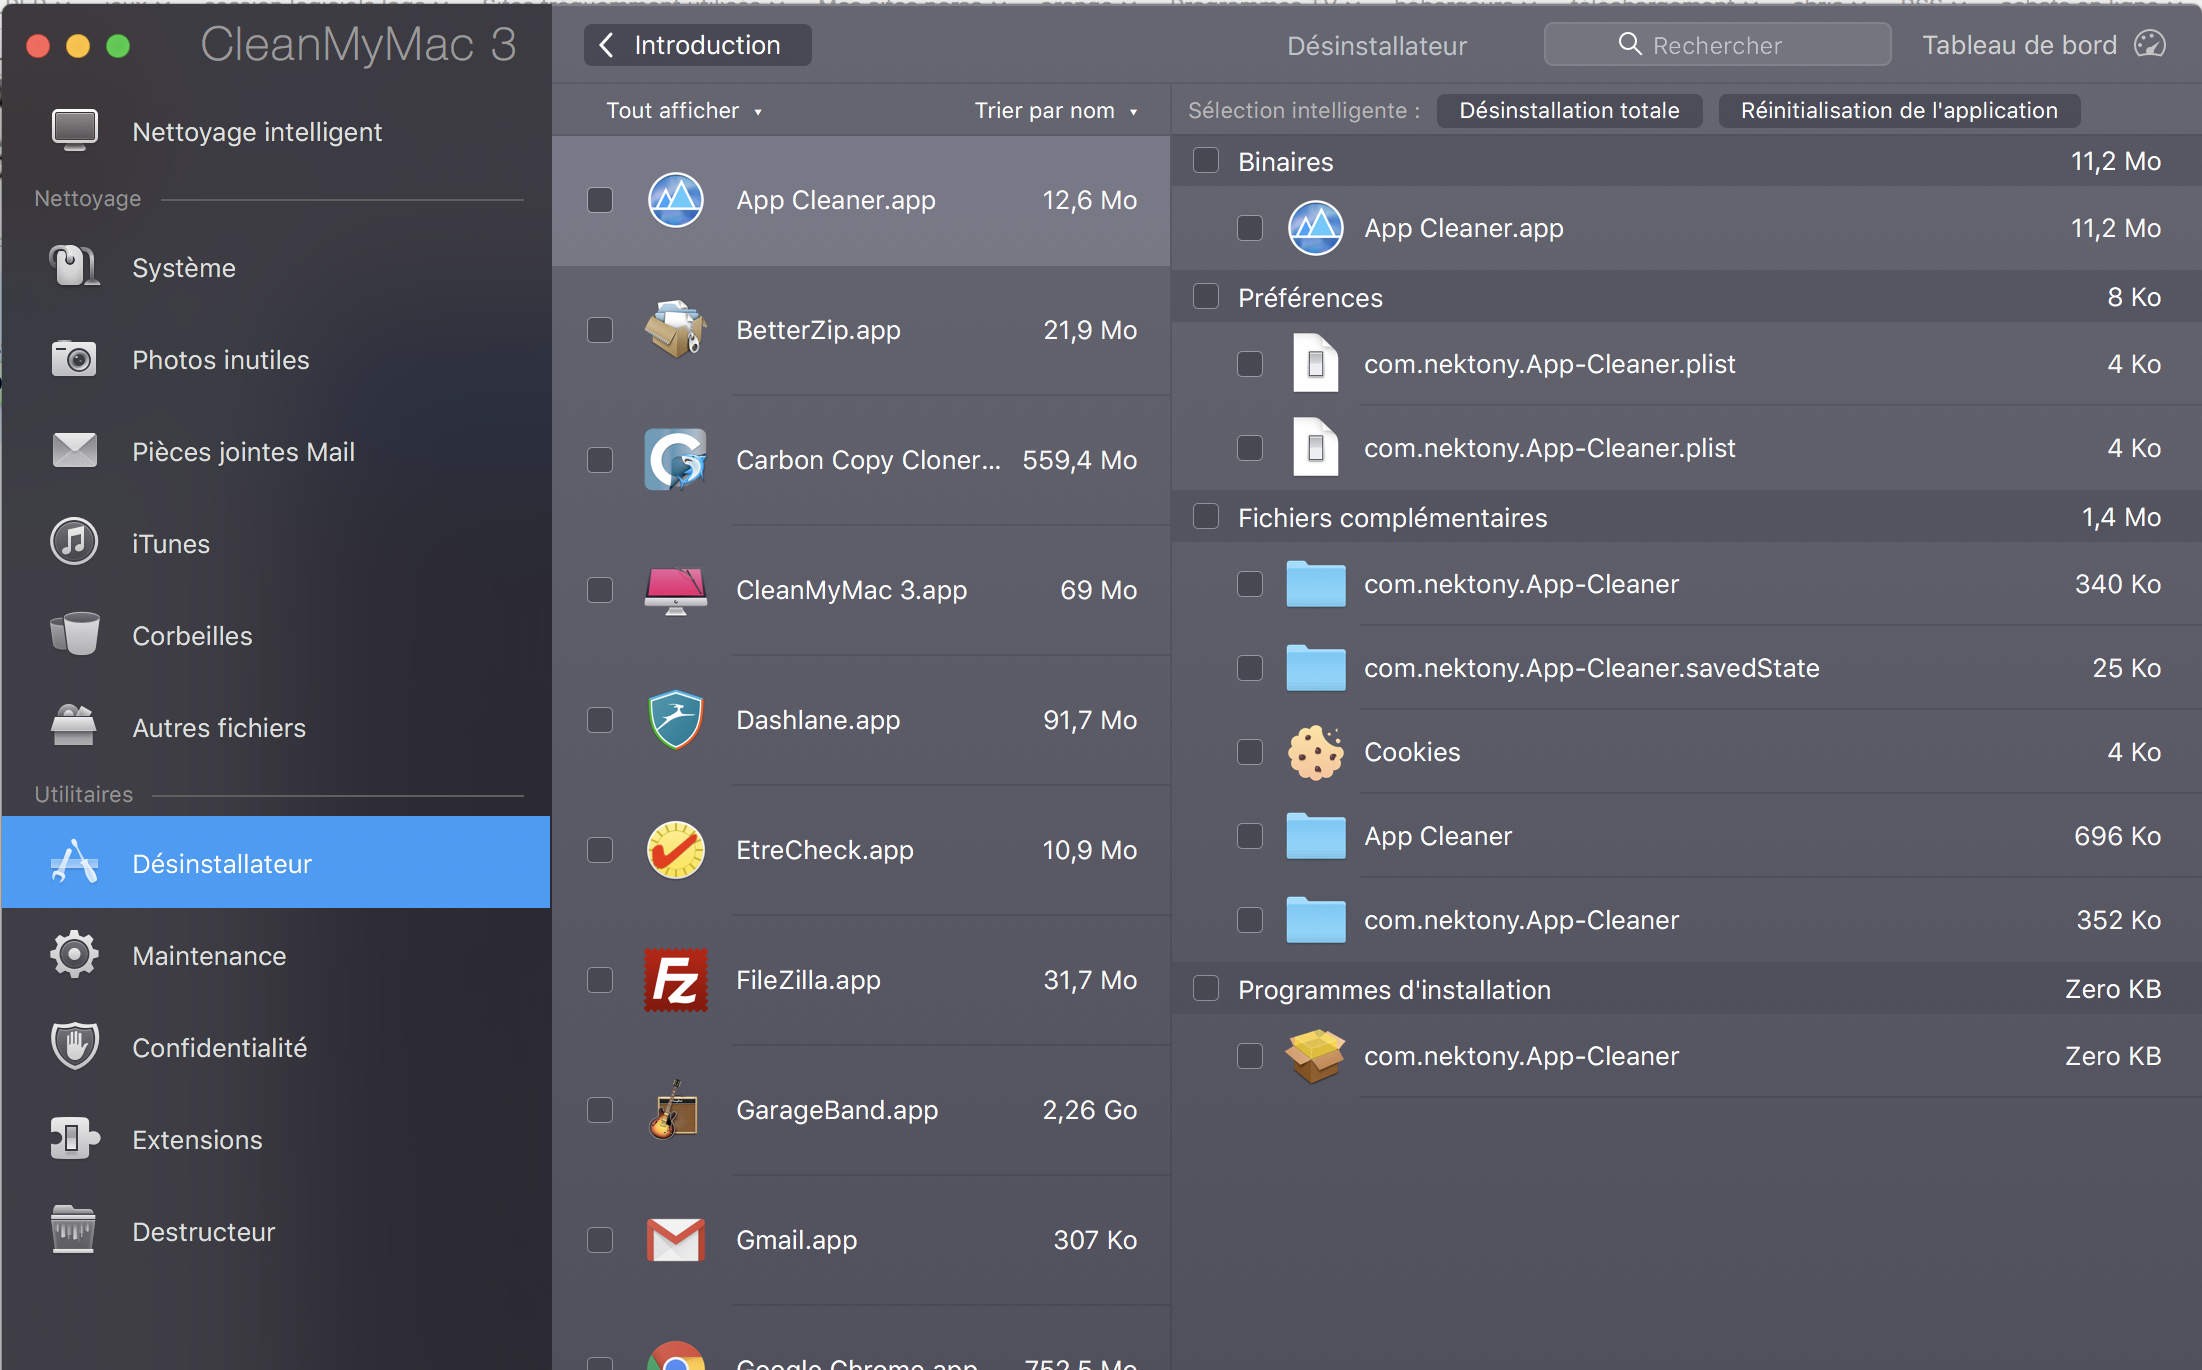
Task: Check the BetterZip.app checkbox
Action: pyautogui.click(x=600, y=330)
